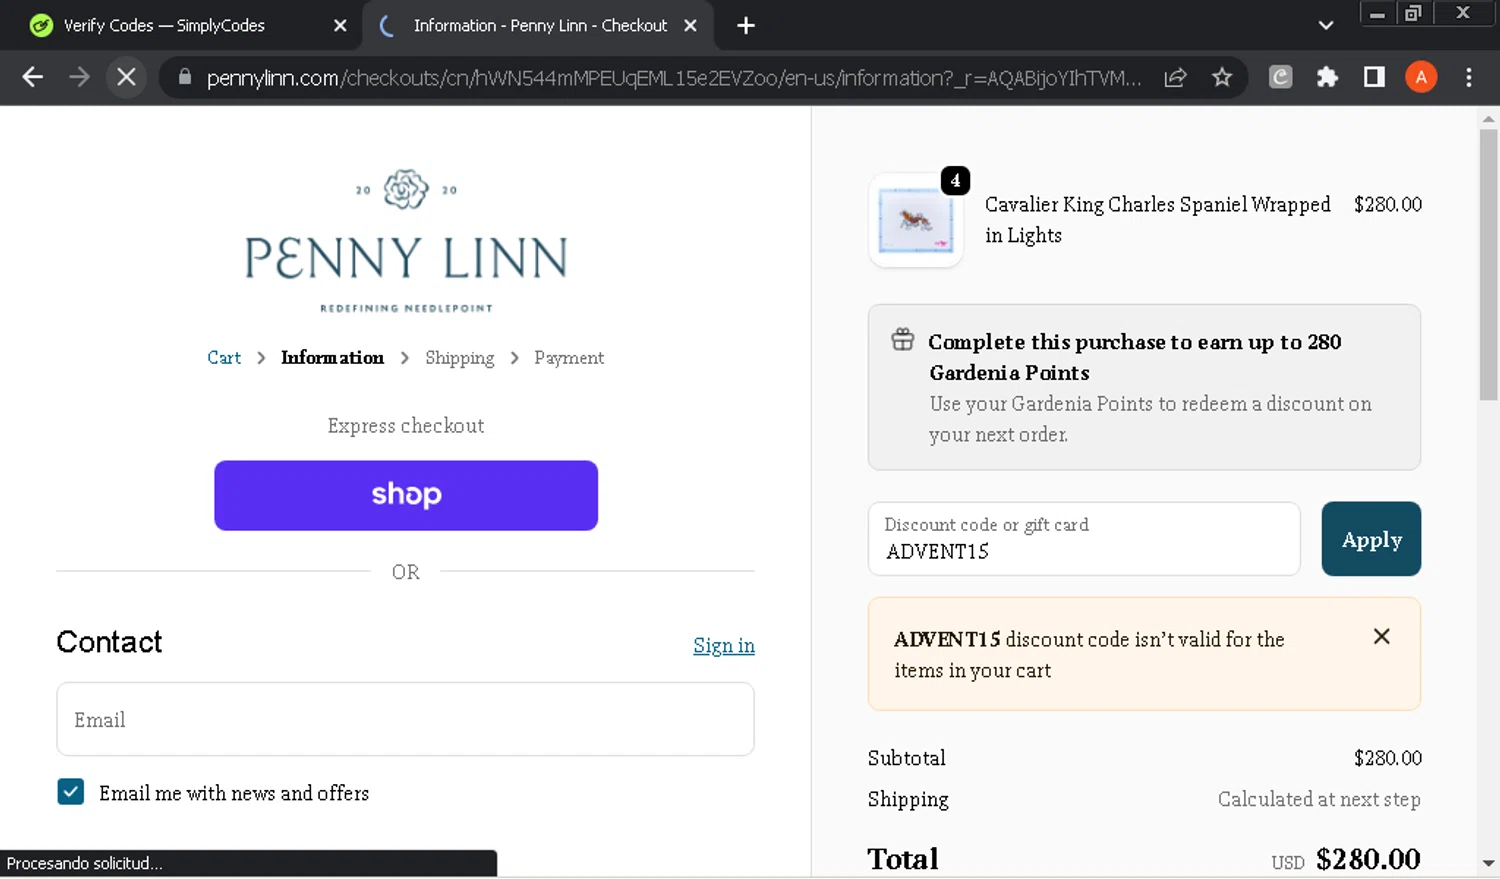Image resolution: width=1500 pixels, height=879 pixels.
Task: Click the Express checkout label
Action: (x=405, y=426)
